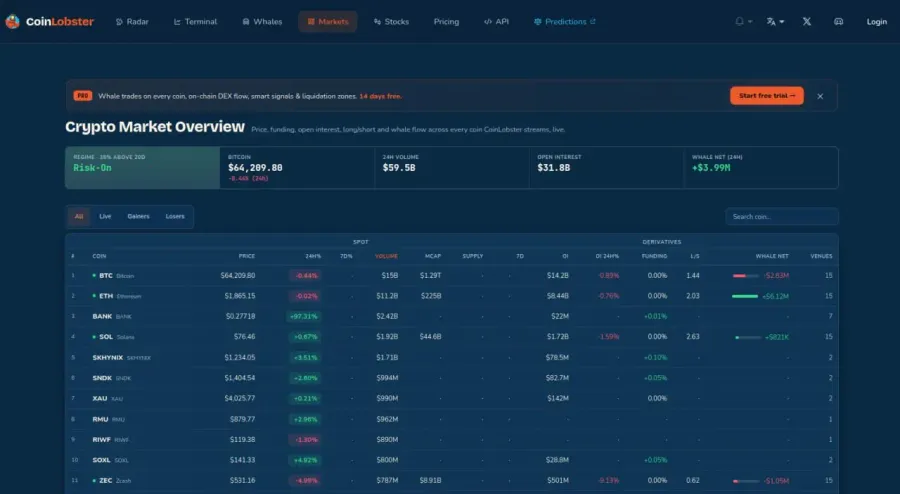Click the Bitcoin $64,209.80 summary card
The width and height of the screenshot is (900, 494).
point(297,168)
